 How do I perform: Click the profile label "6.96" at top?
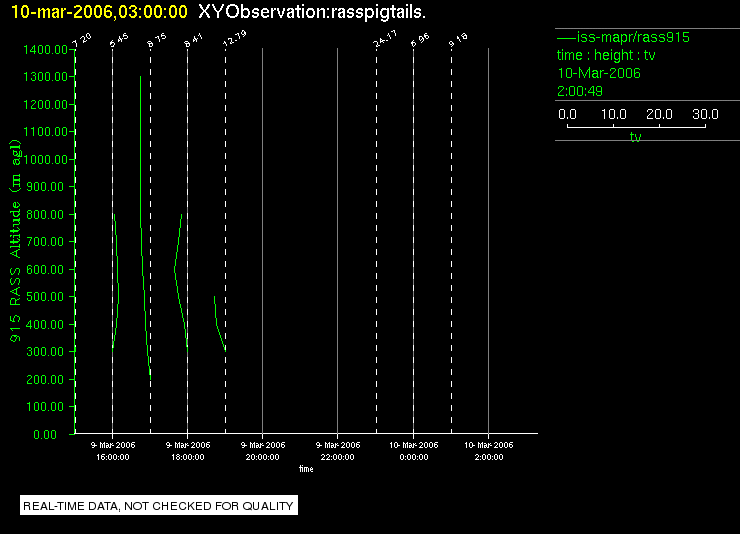(420, 41)
